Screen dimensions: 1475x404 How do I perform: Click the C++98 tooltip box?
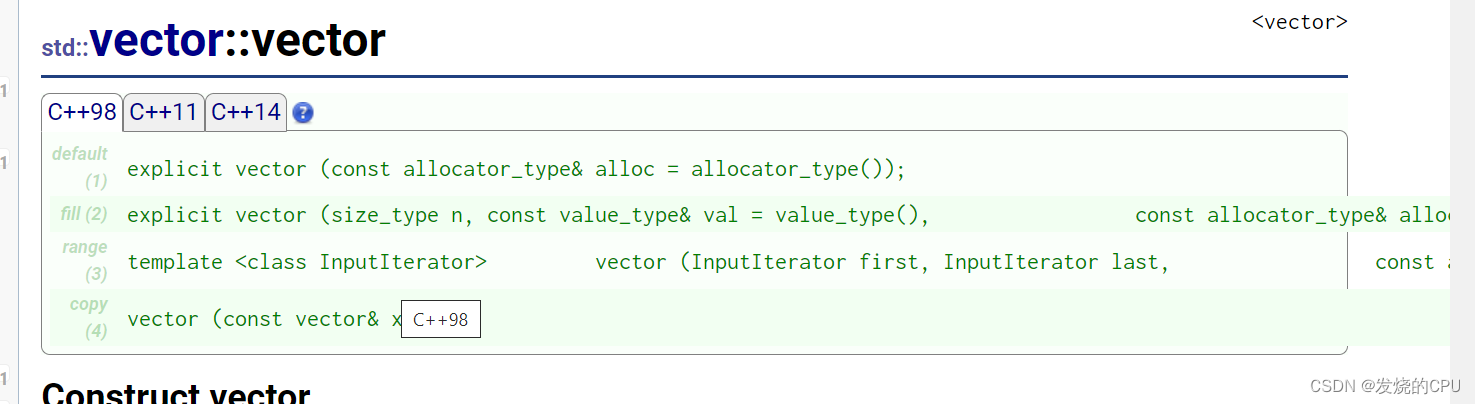point(440,319)
